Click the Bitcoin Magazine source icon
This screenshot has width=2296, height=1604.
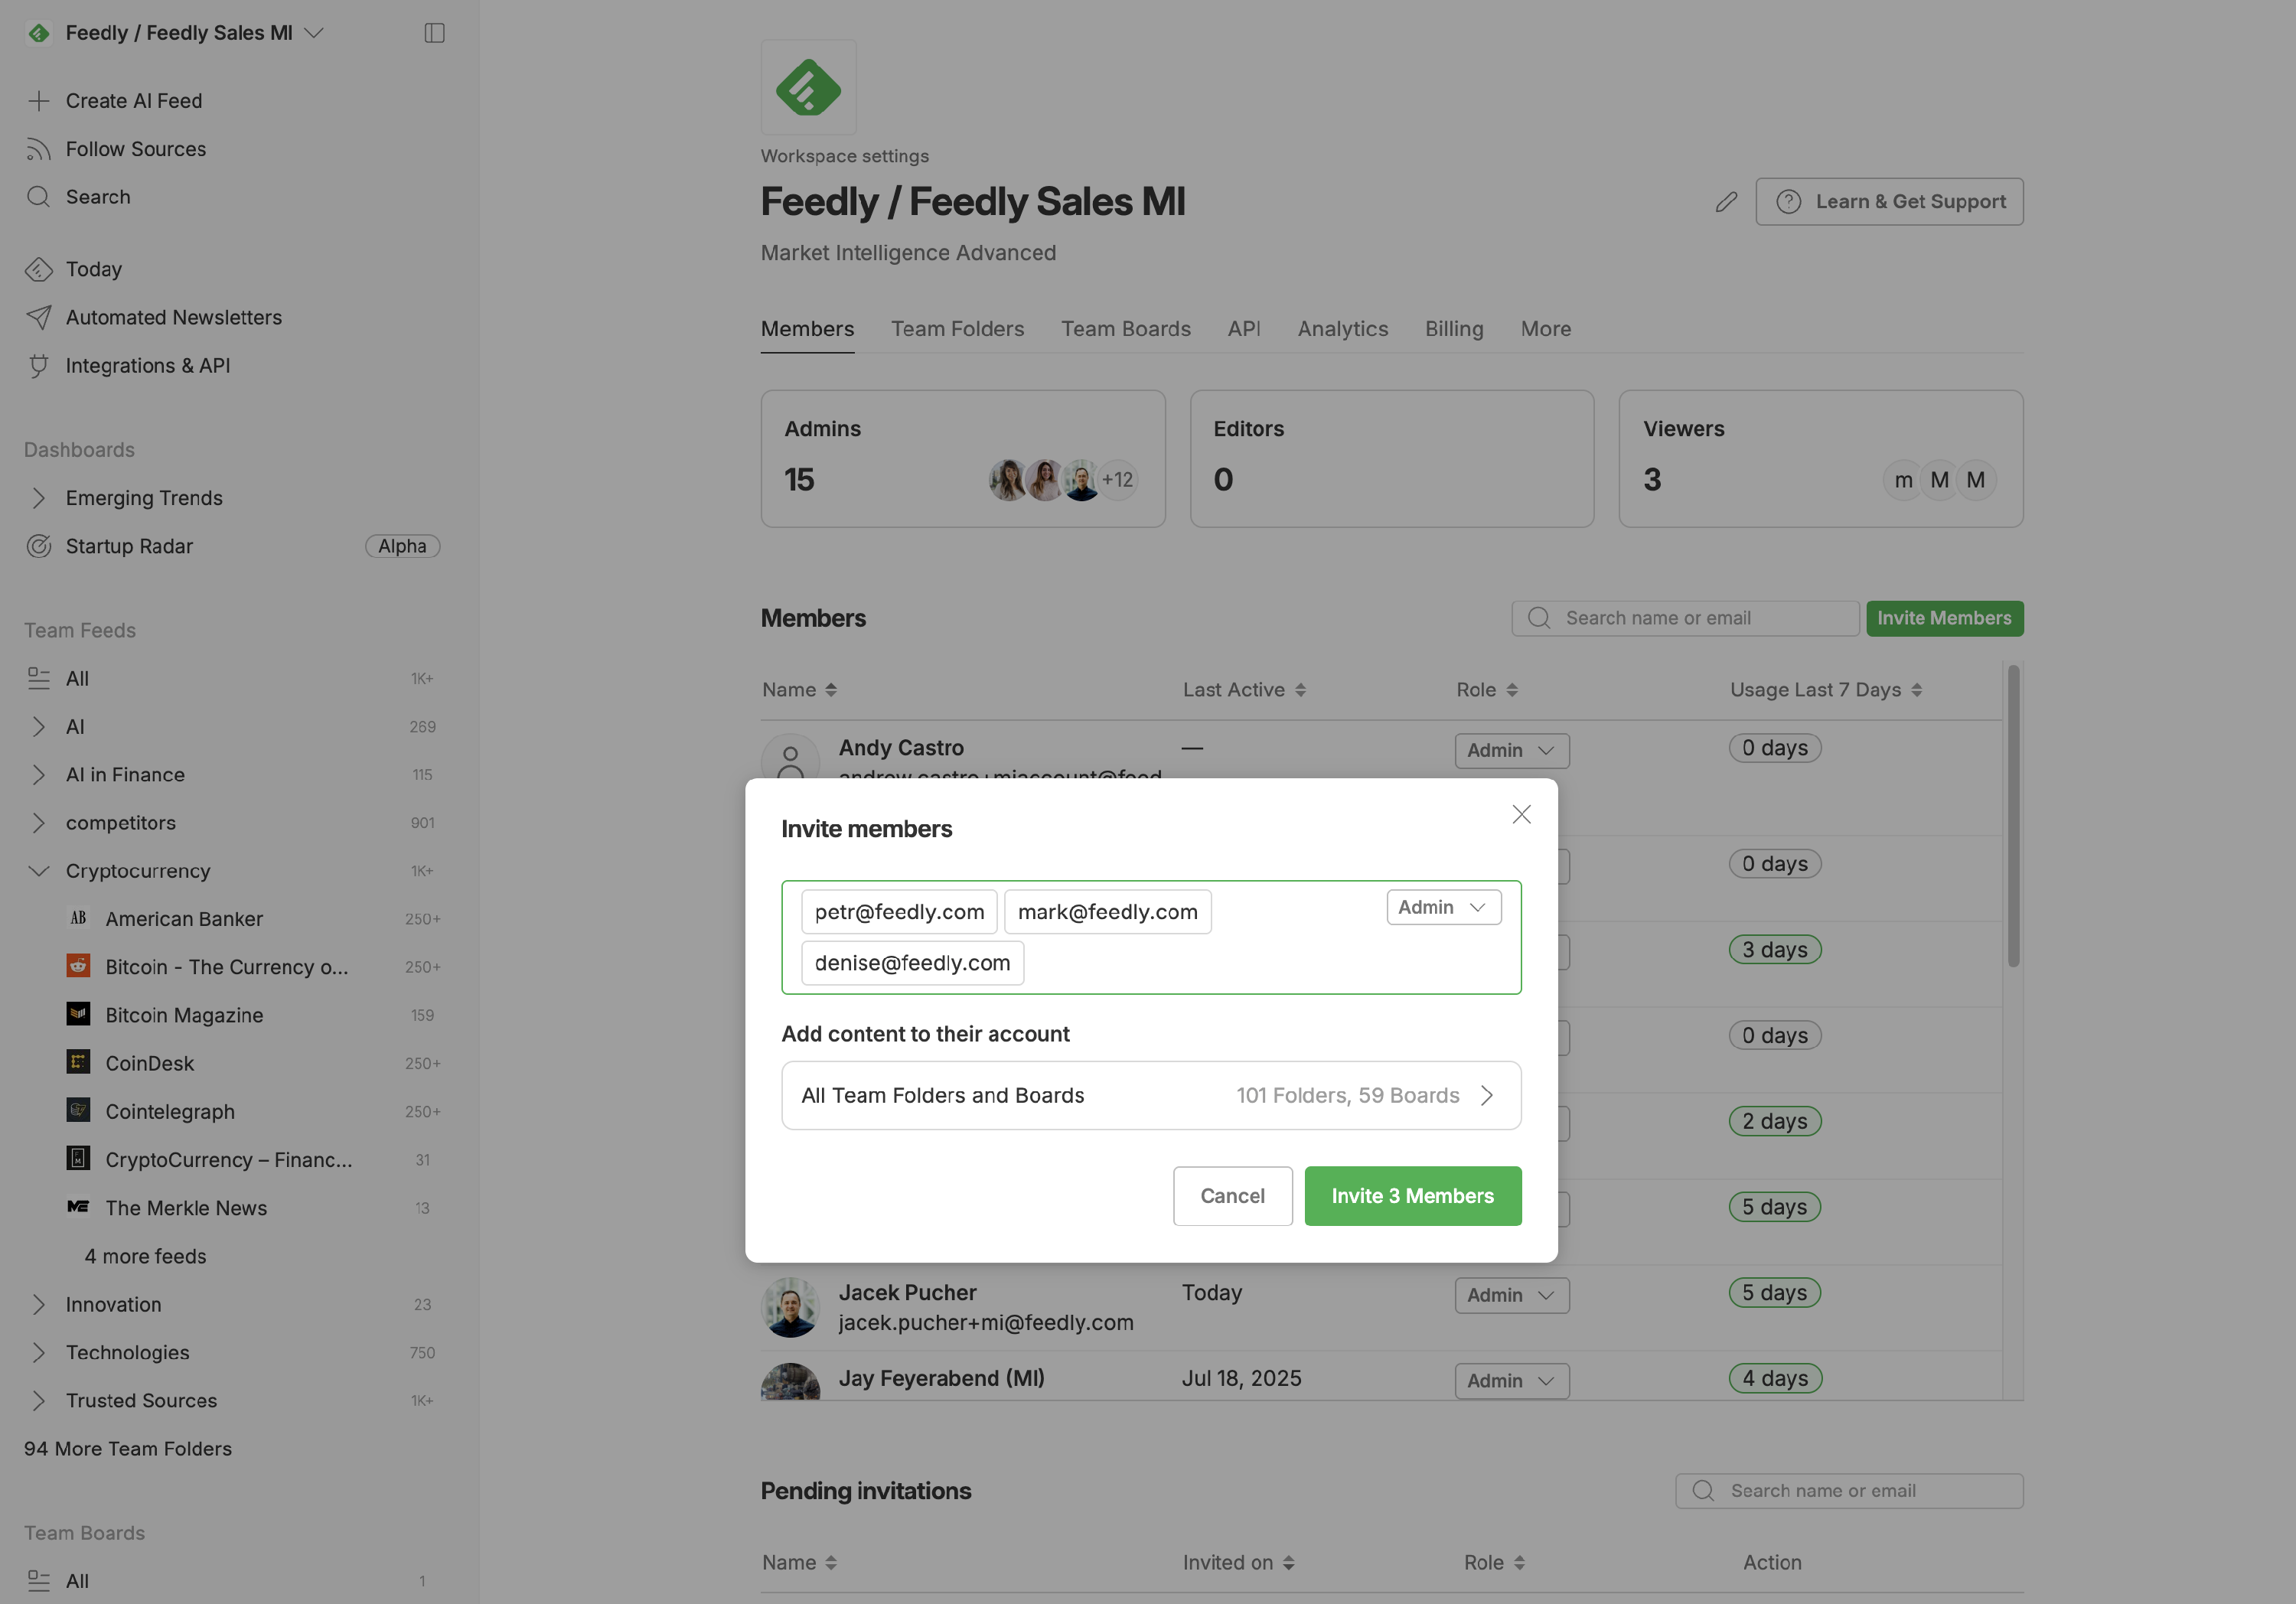pyautogui.click(x=78, y=1014)
